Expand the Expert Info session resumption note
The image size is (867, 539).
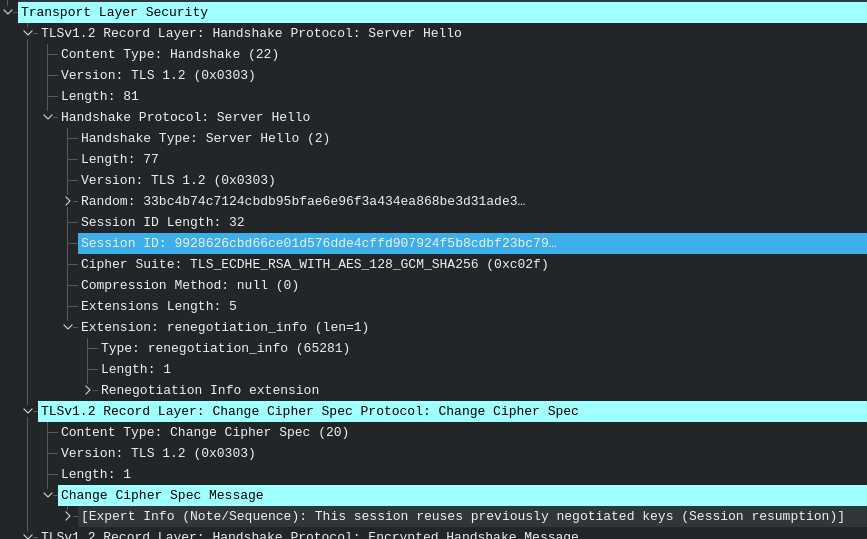68,516
